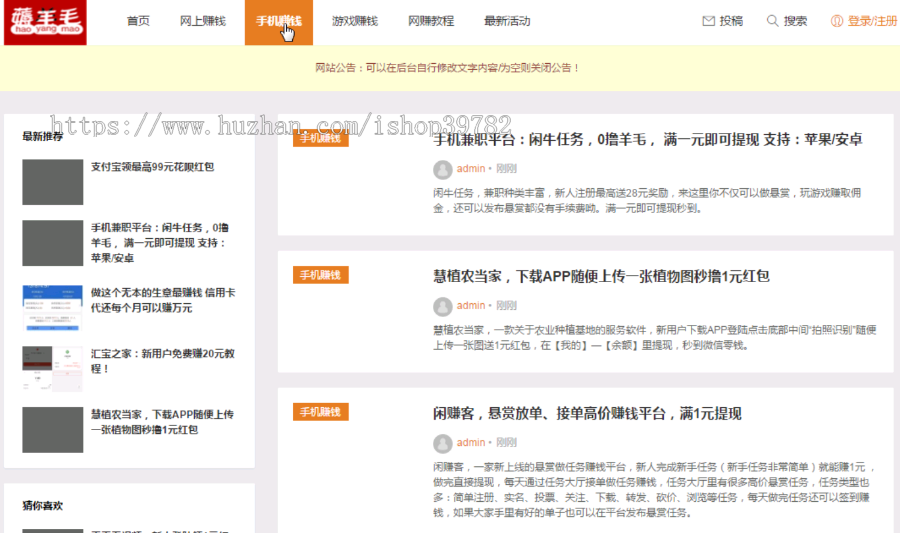The height and width of the screenshot is (533, 900).
Task: Click the user icon beside 登录/注册
Action: click(x=837, y=21)
